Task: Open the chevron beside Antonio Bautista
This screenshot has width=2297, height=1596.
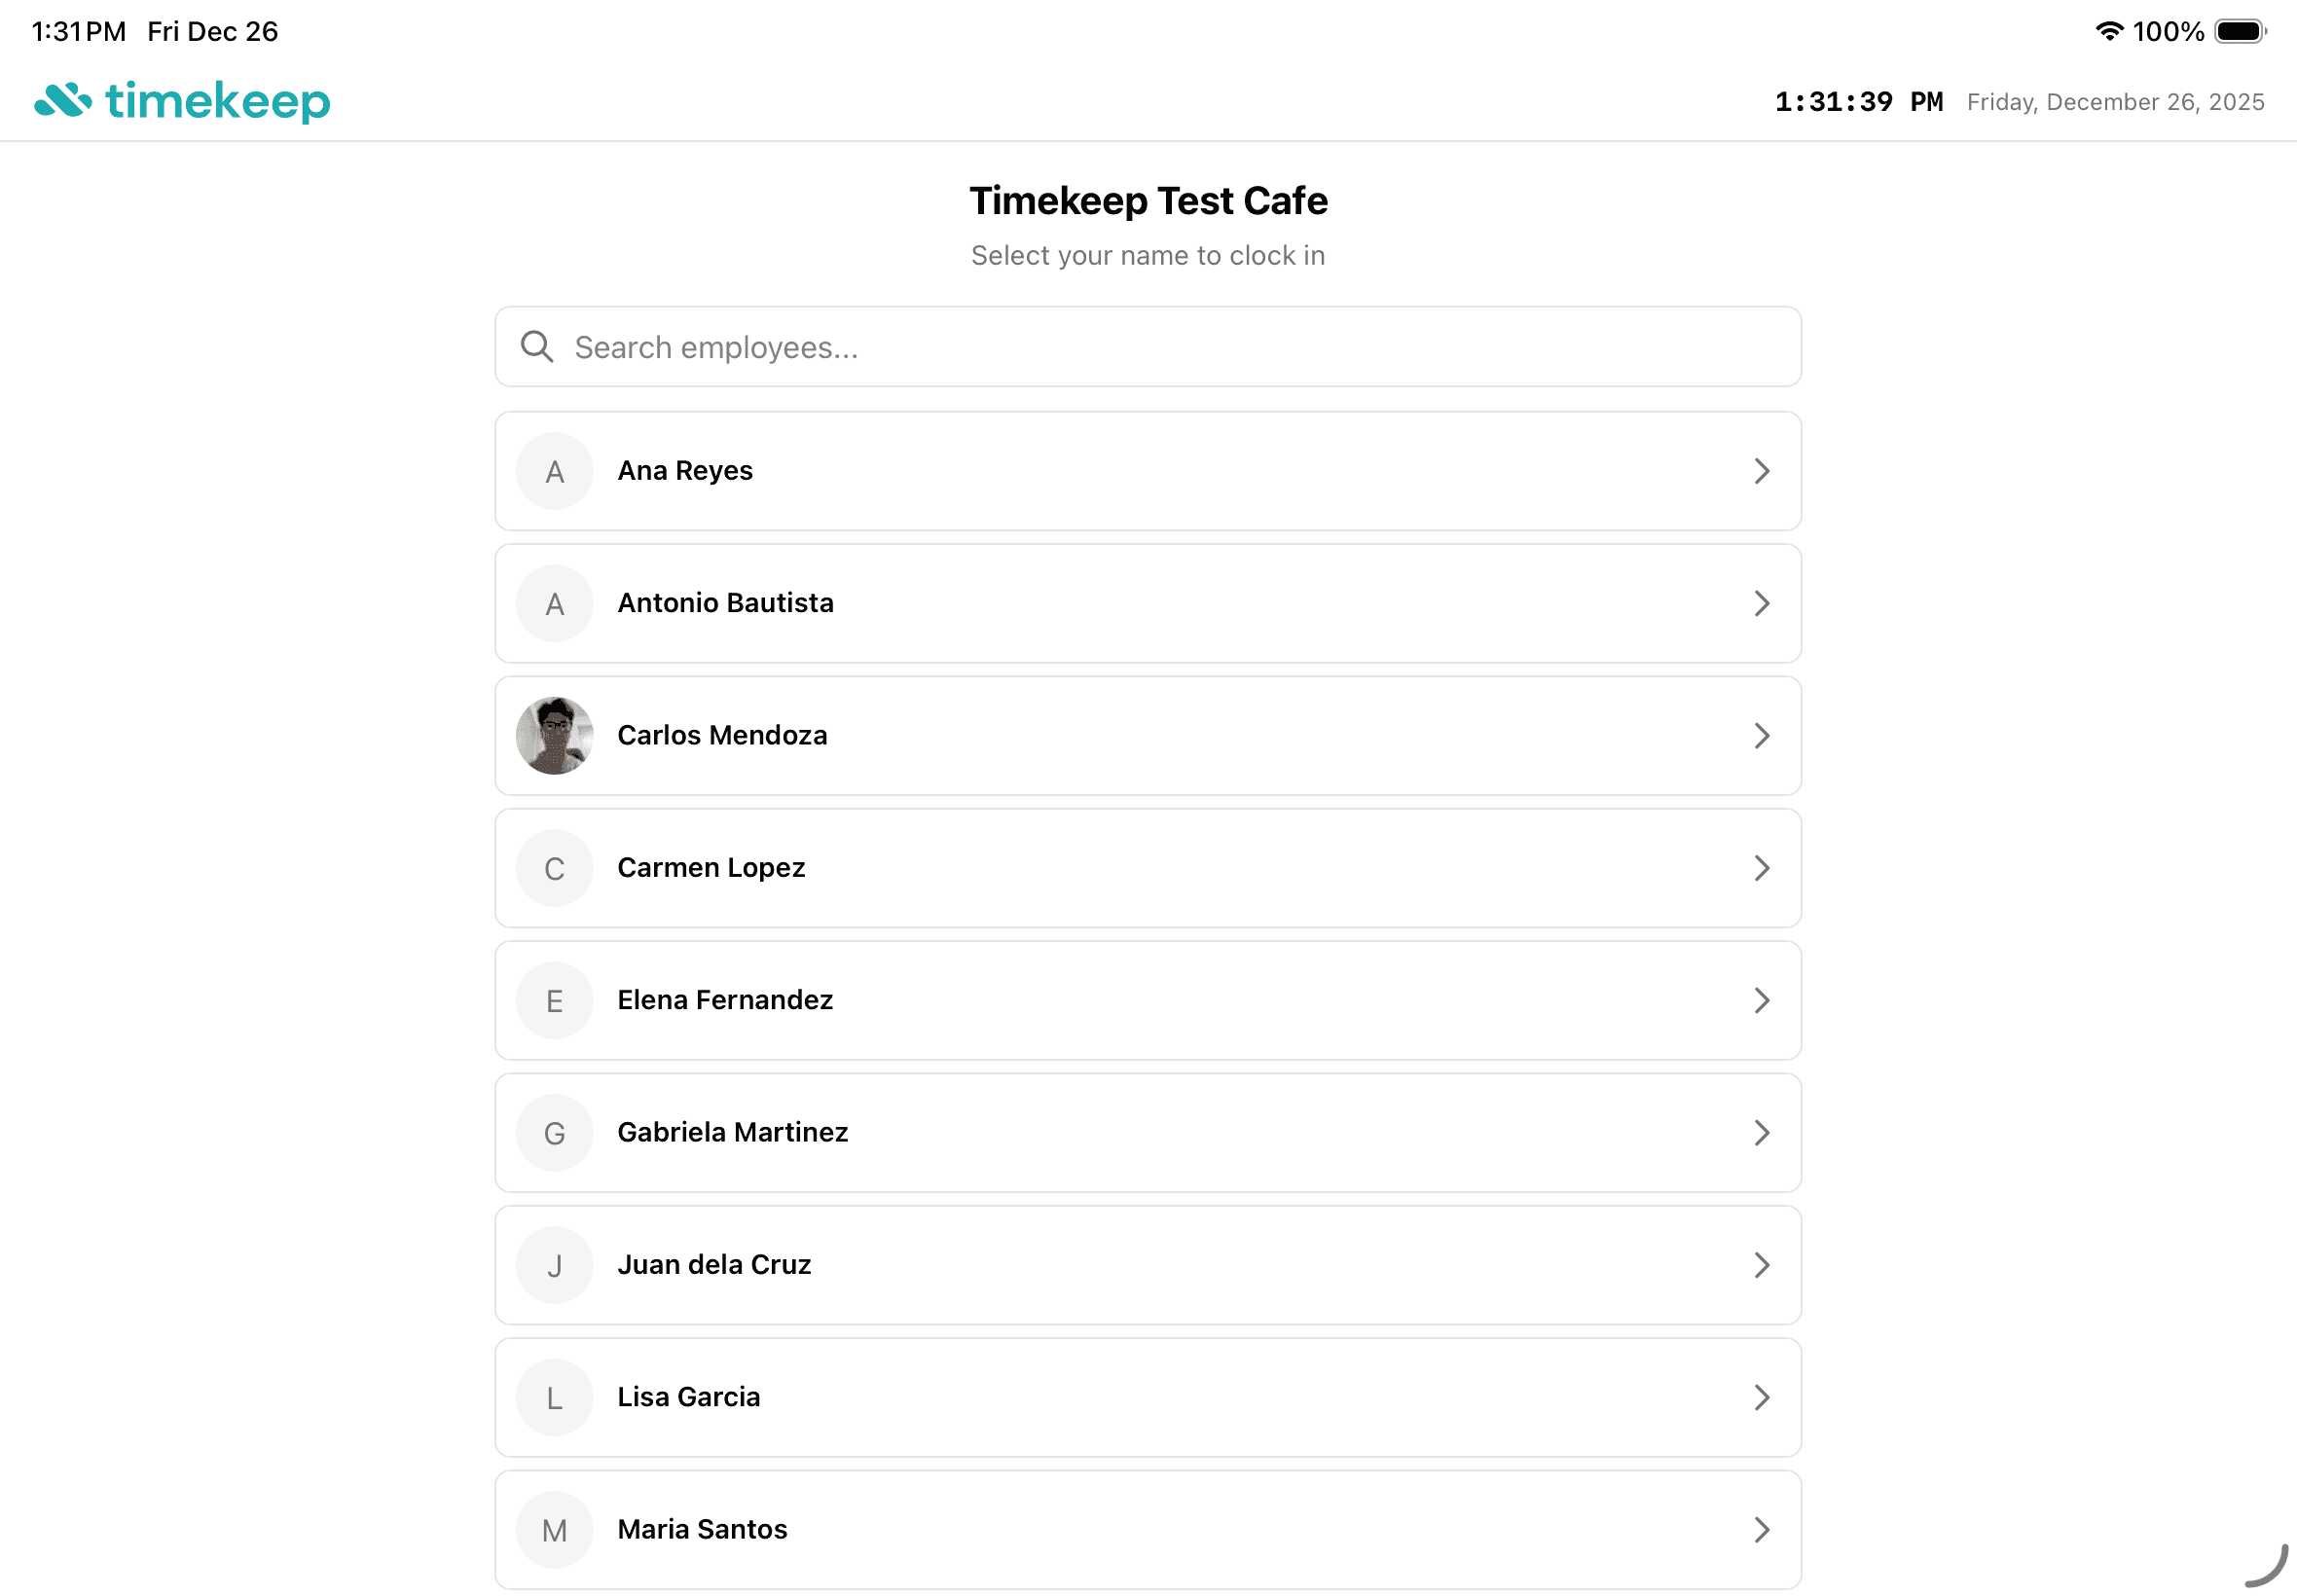Action: click(1761, 603)
